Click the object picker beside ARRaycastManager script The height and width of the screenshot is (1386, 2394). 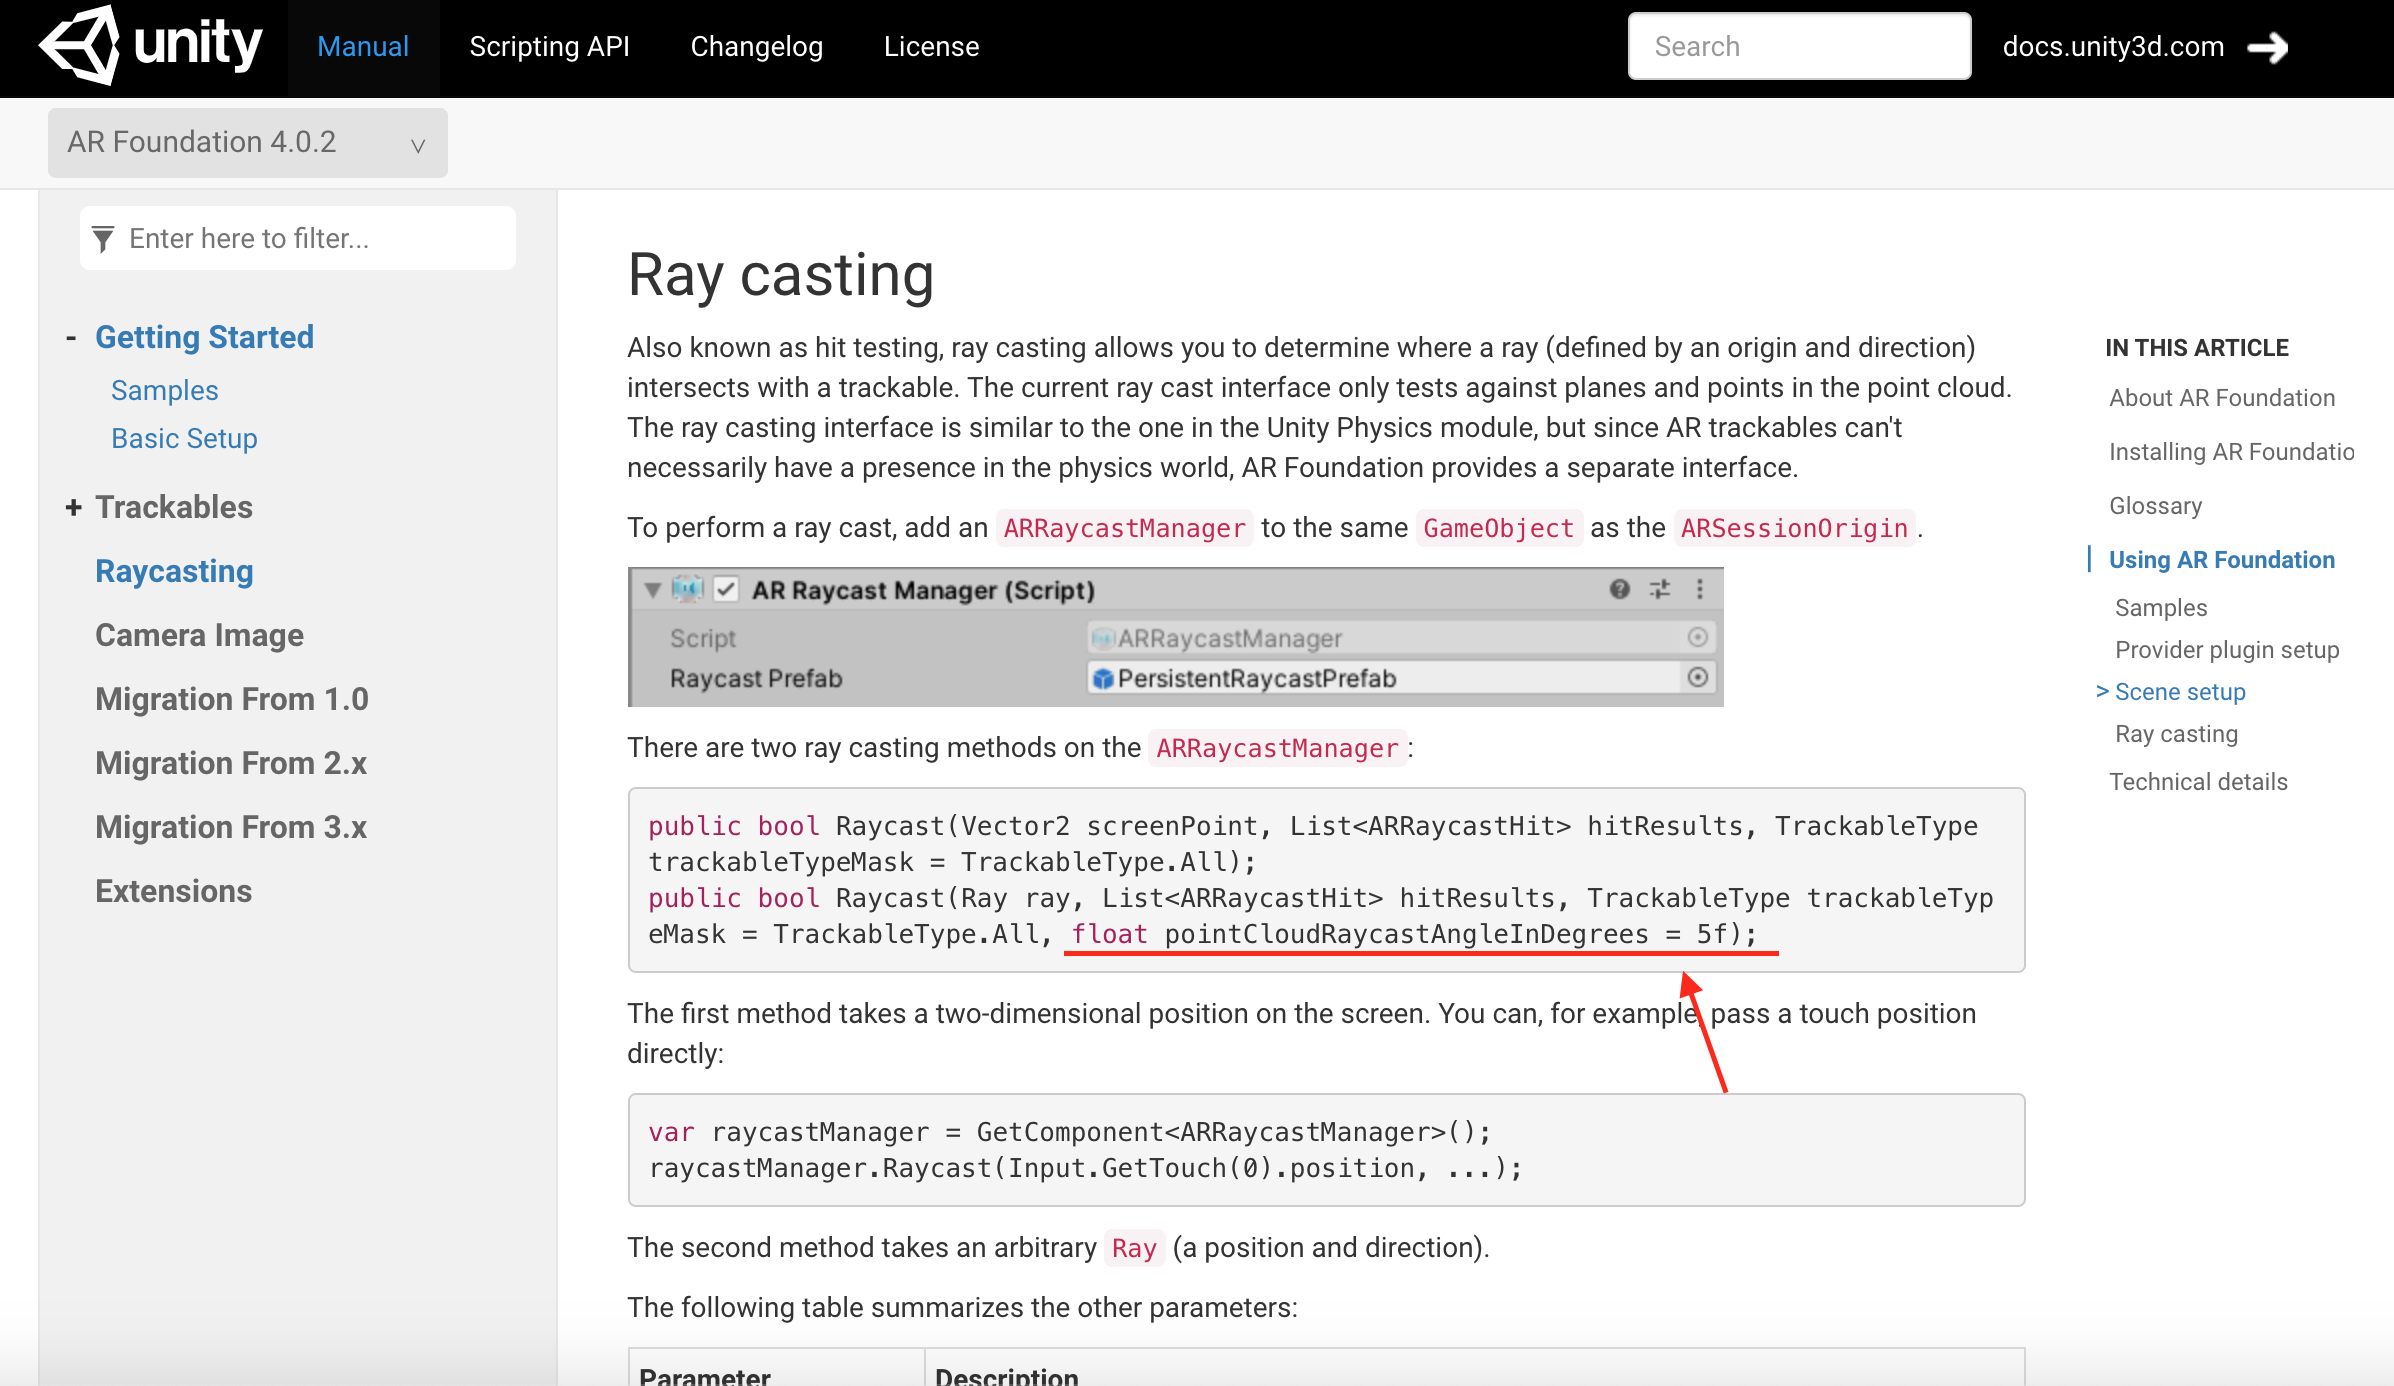pos(1697,638)
